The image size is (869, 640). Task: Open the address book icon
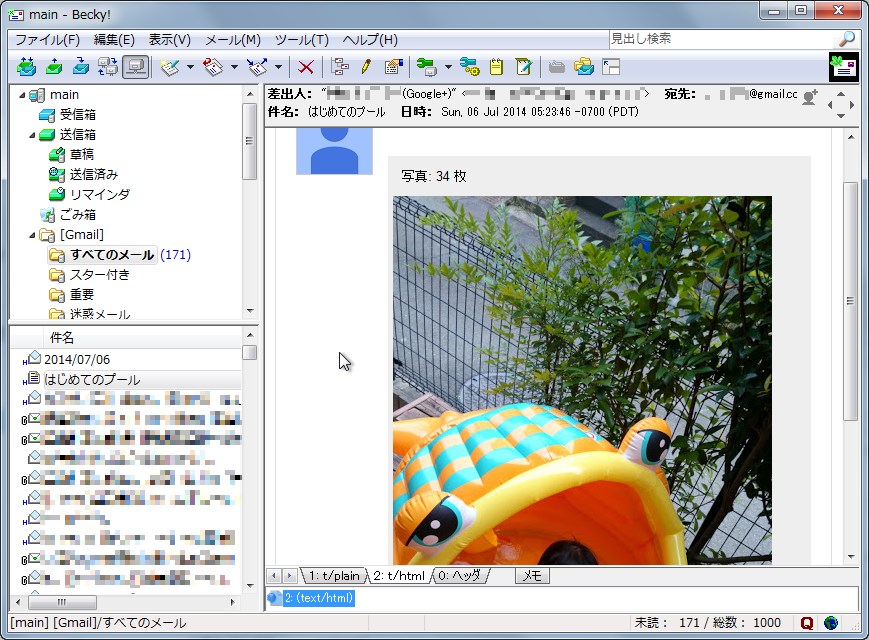[392, 67]
